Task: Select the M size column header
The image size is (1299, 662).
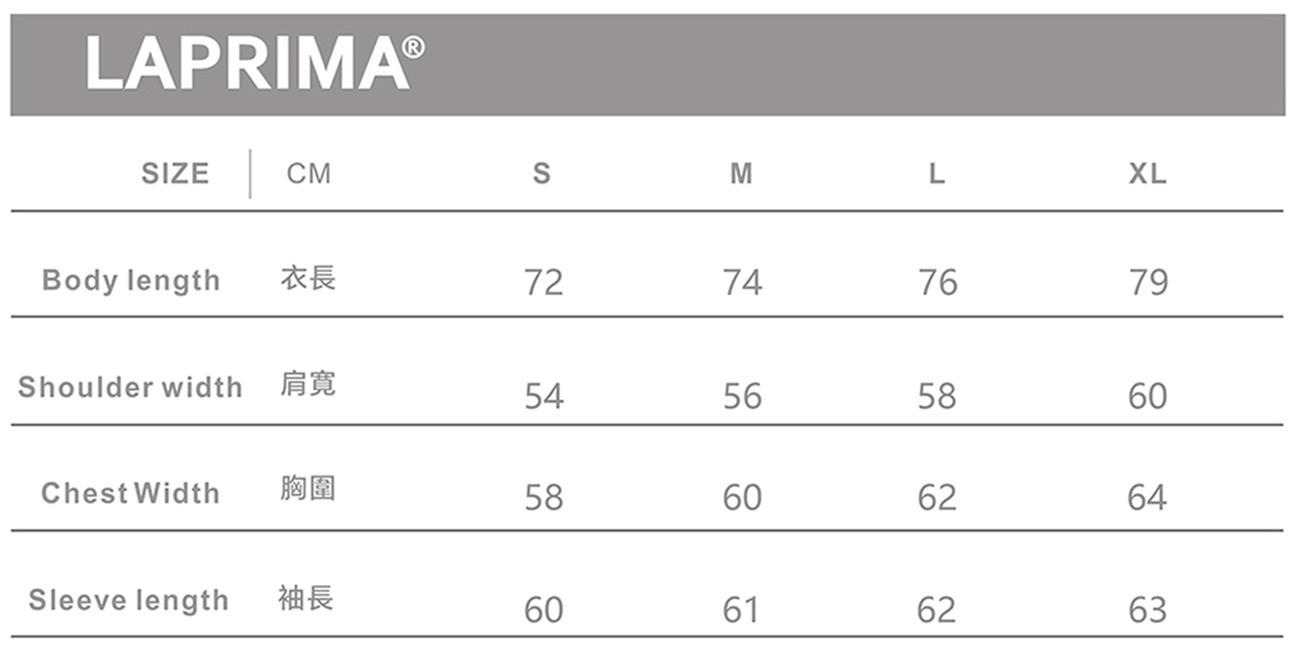Action: point(741,174)
